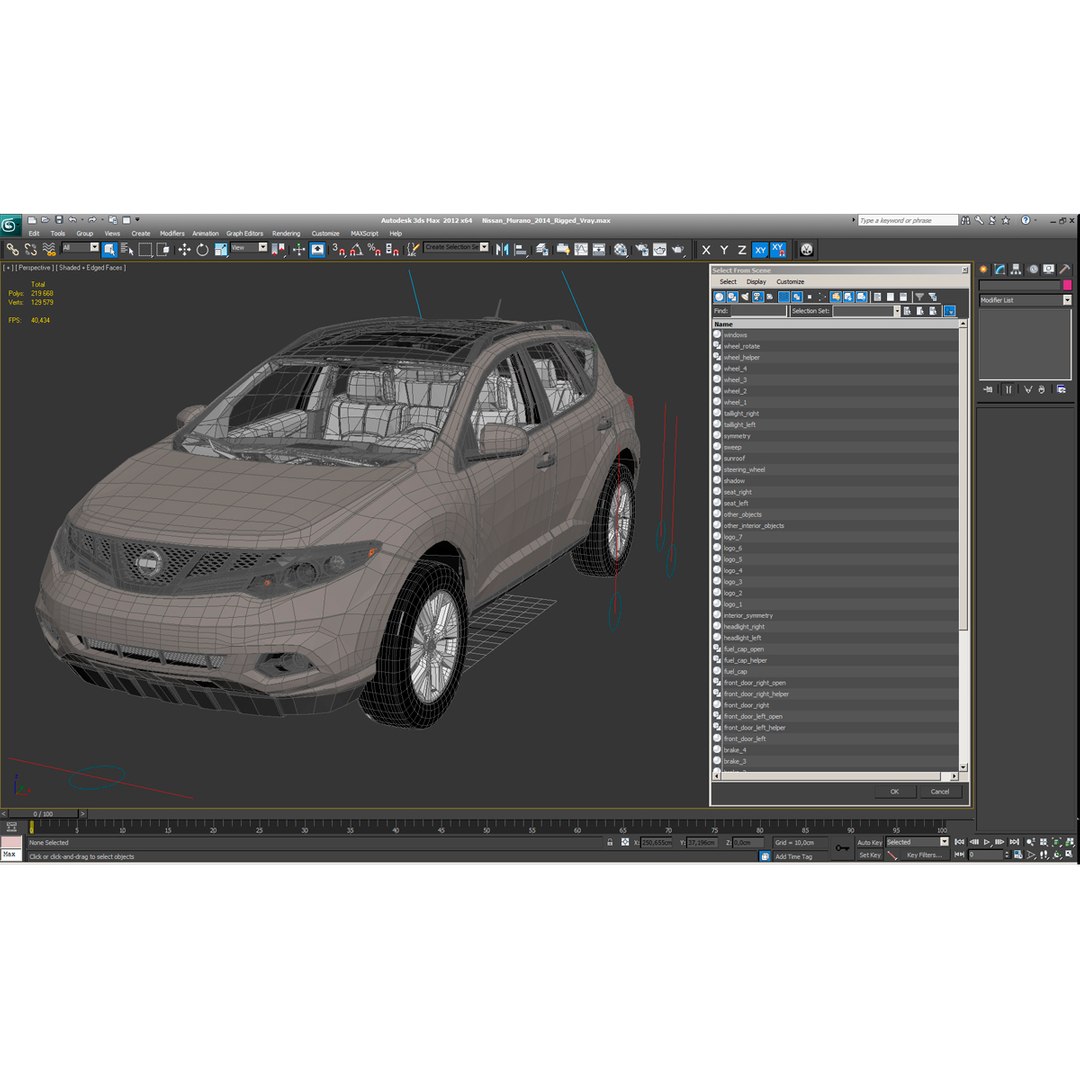Open the selection filter All dropdown
The image size is (1080, 1080).
81,247
